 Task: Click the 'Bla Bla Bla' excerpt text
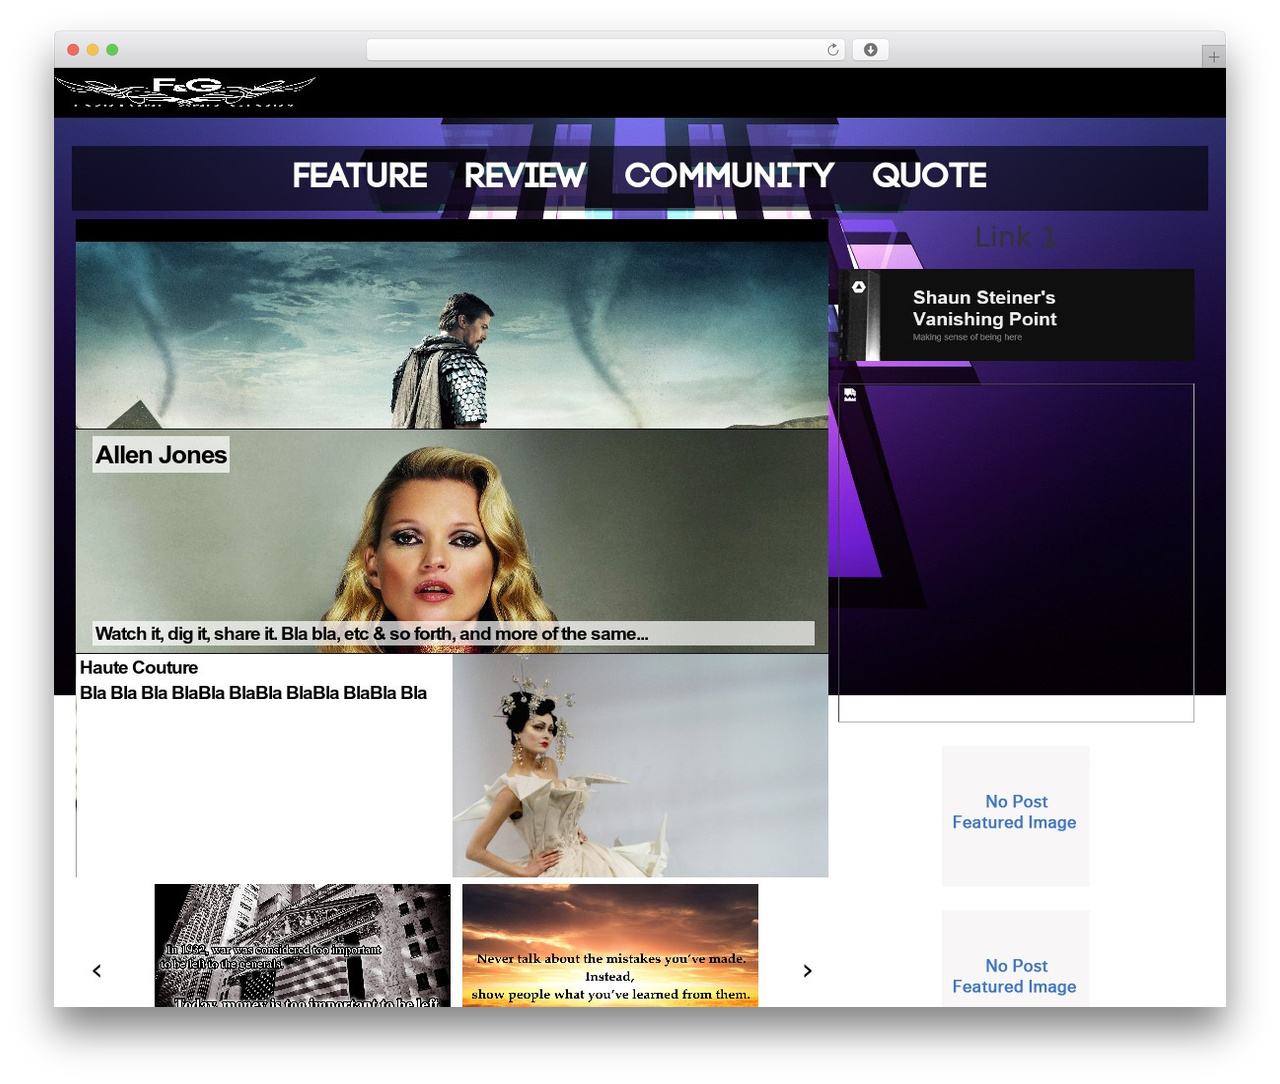(x=253, y=693)
